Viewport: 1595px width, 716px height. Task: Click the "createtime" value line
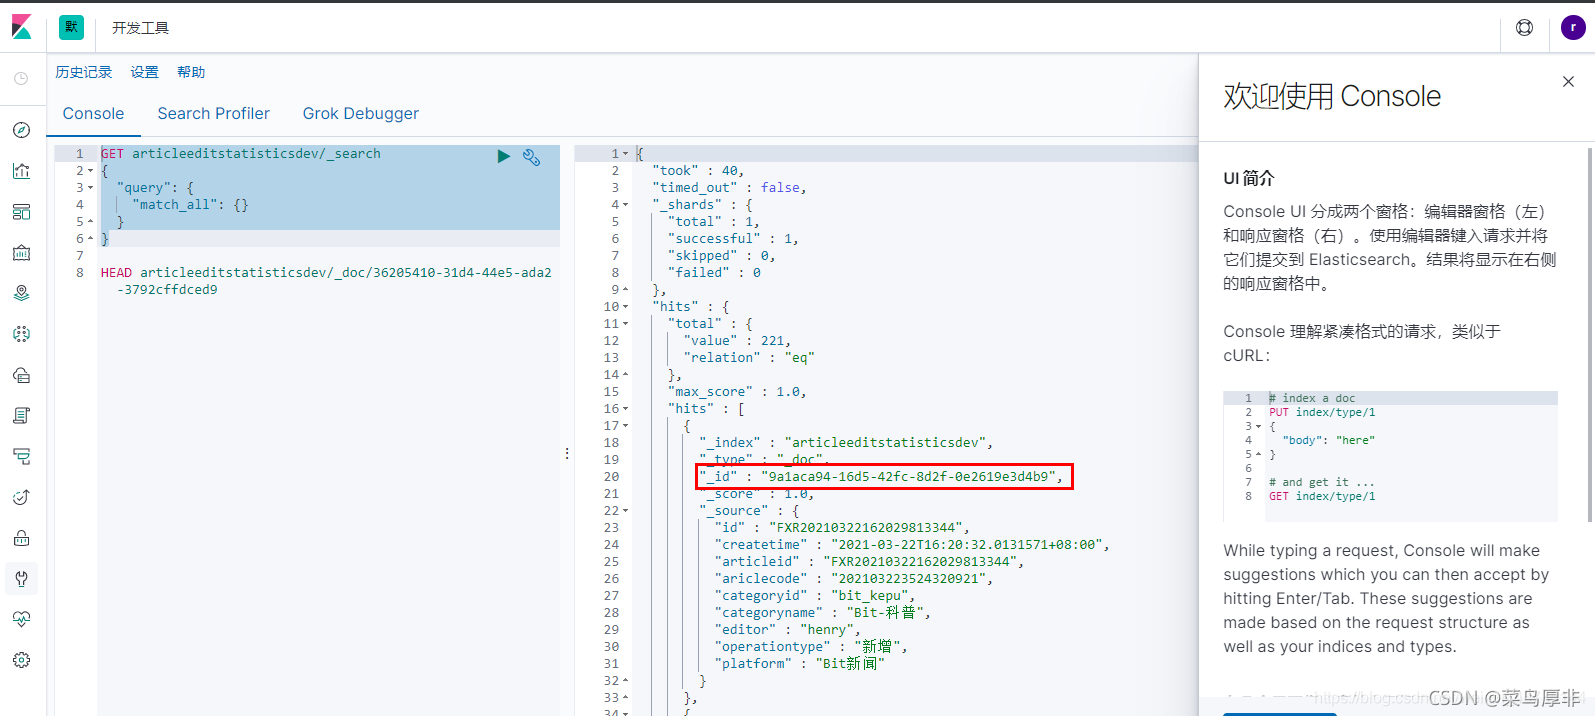tap(912, 545)
